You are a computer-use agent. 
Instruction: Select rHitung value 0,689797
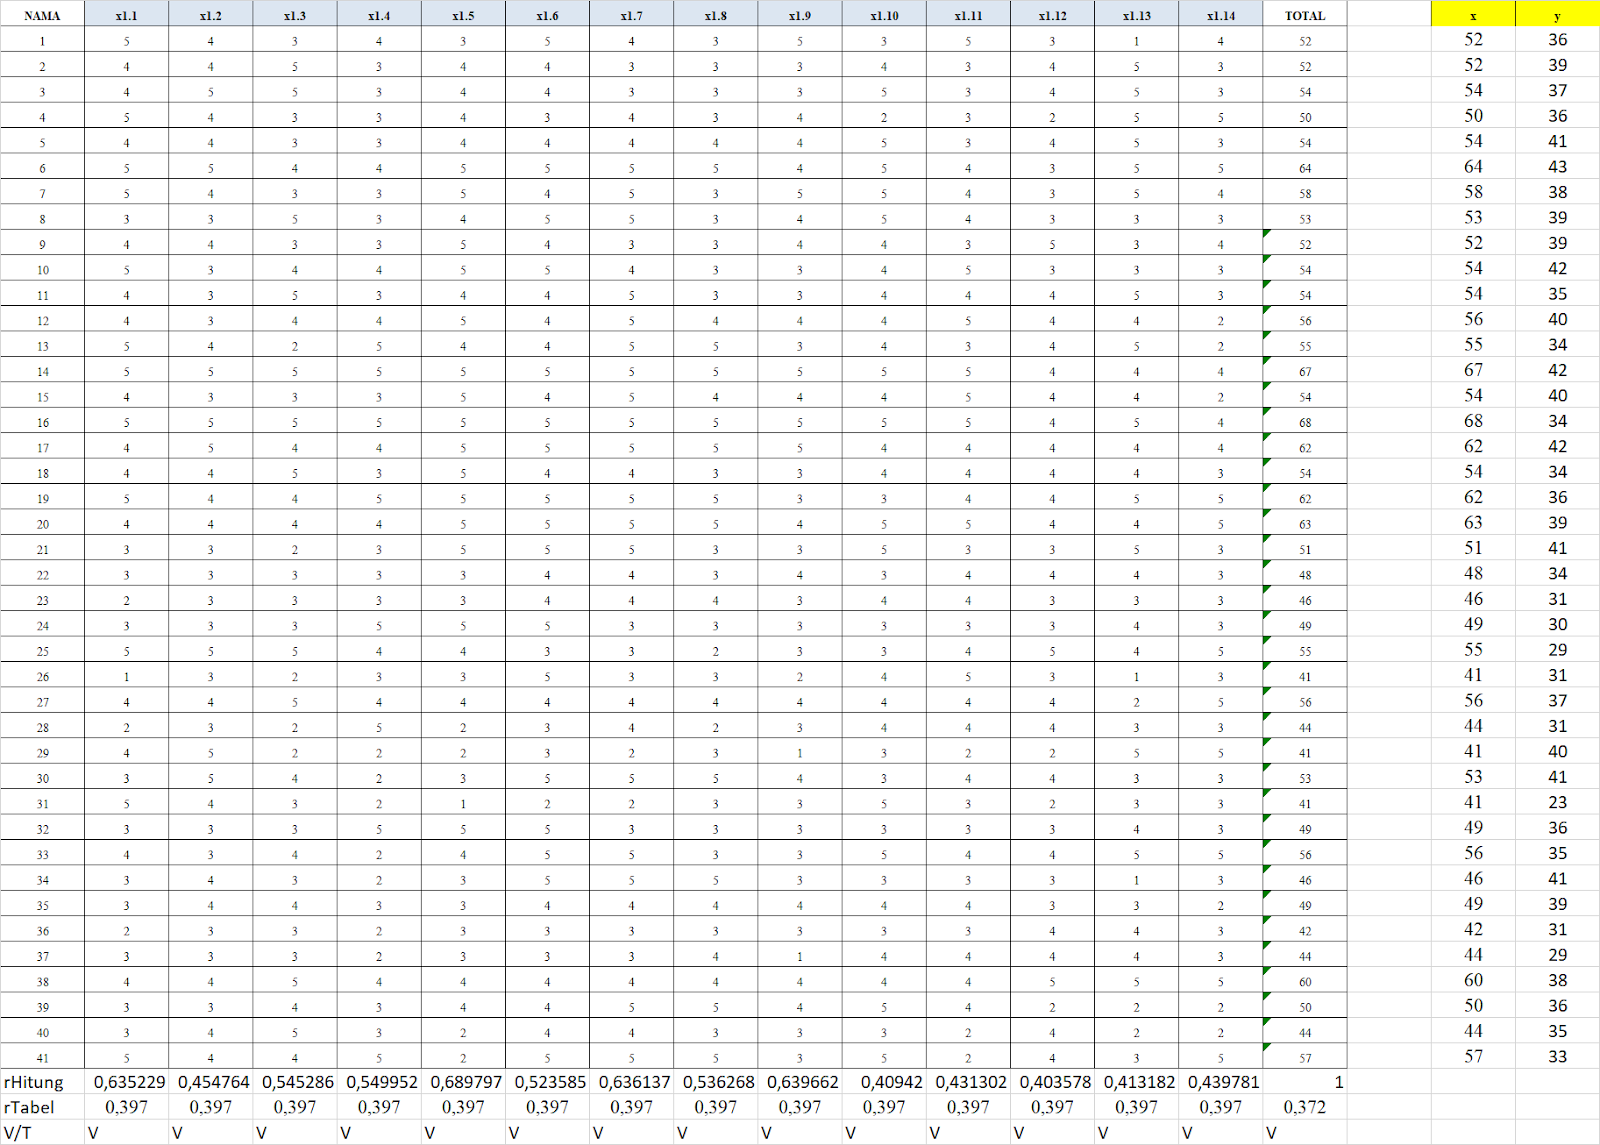(465, 1082)
